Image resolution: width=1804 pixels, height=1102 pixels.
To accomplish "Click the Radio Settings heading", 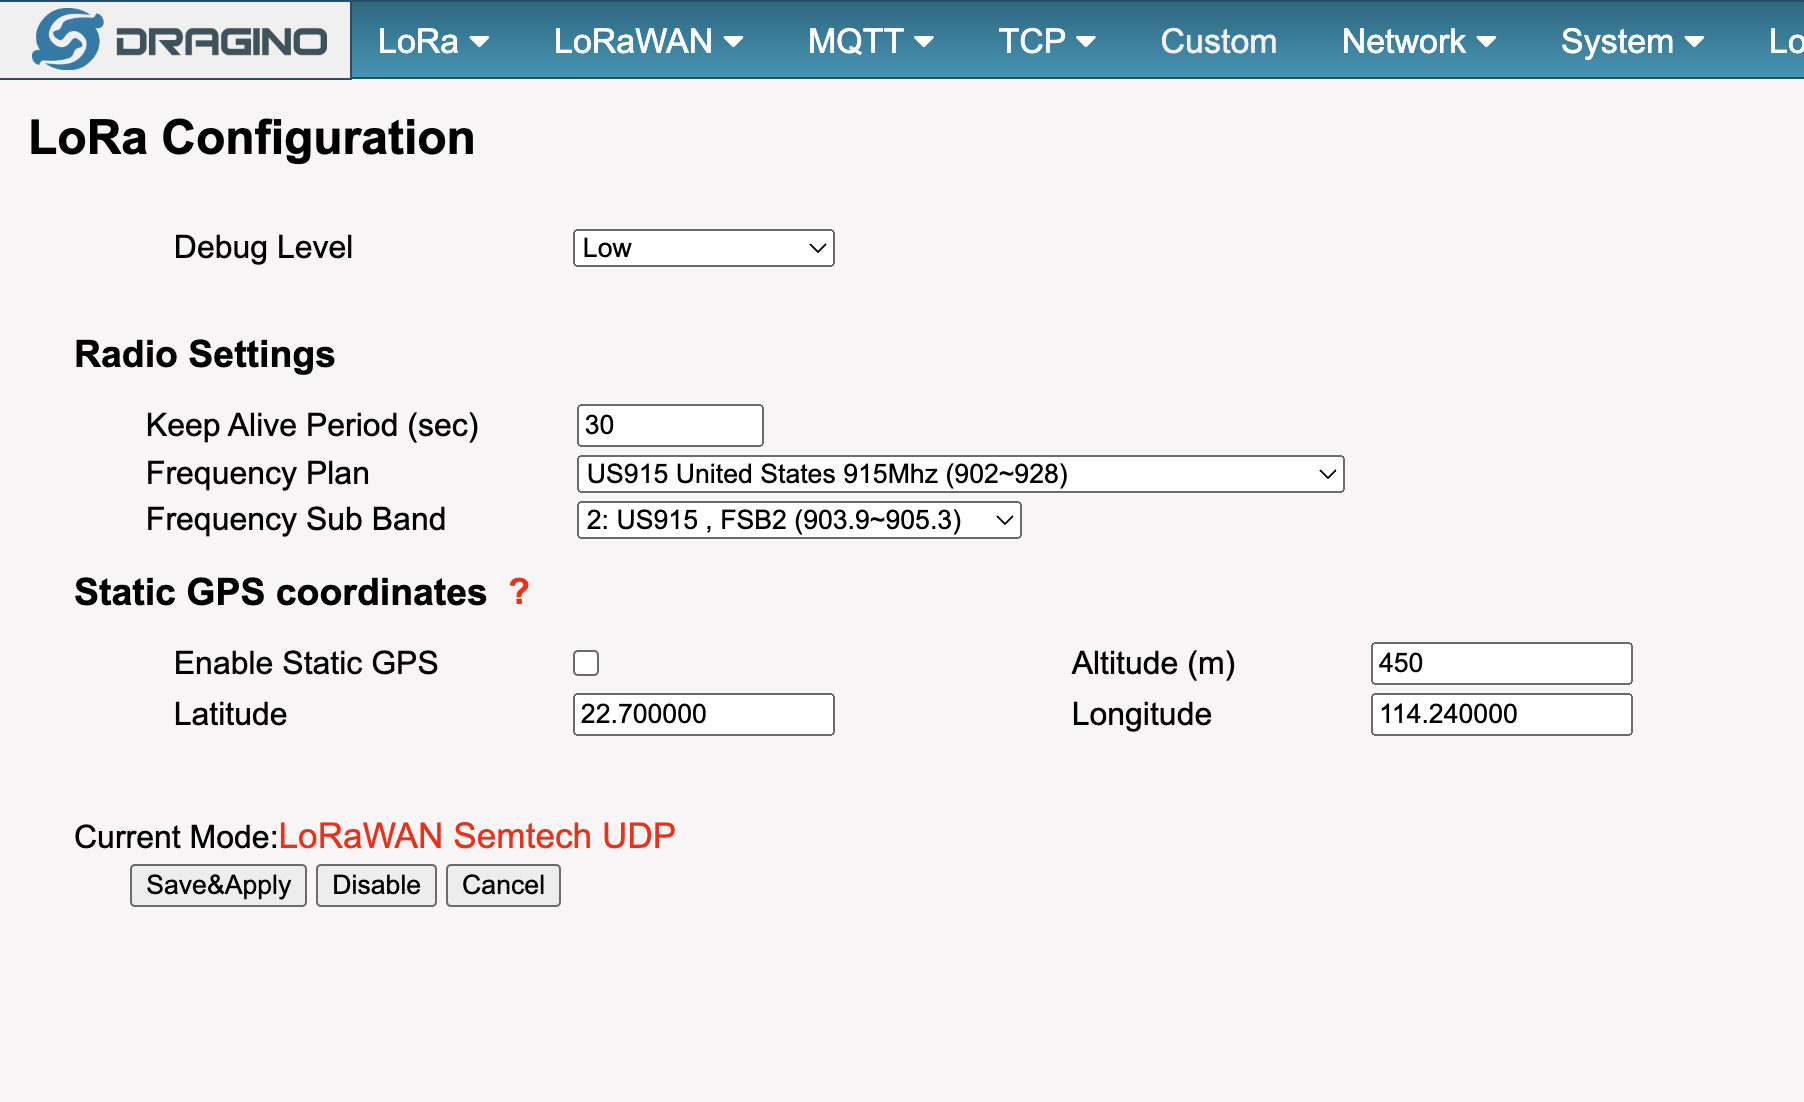I will coord(205,355).
